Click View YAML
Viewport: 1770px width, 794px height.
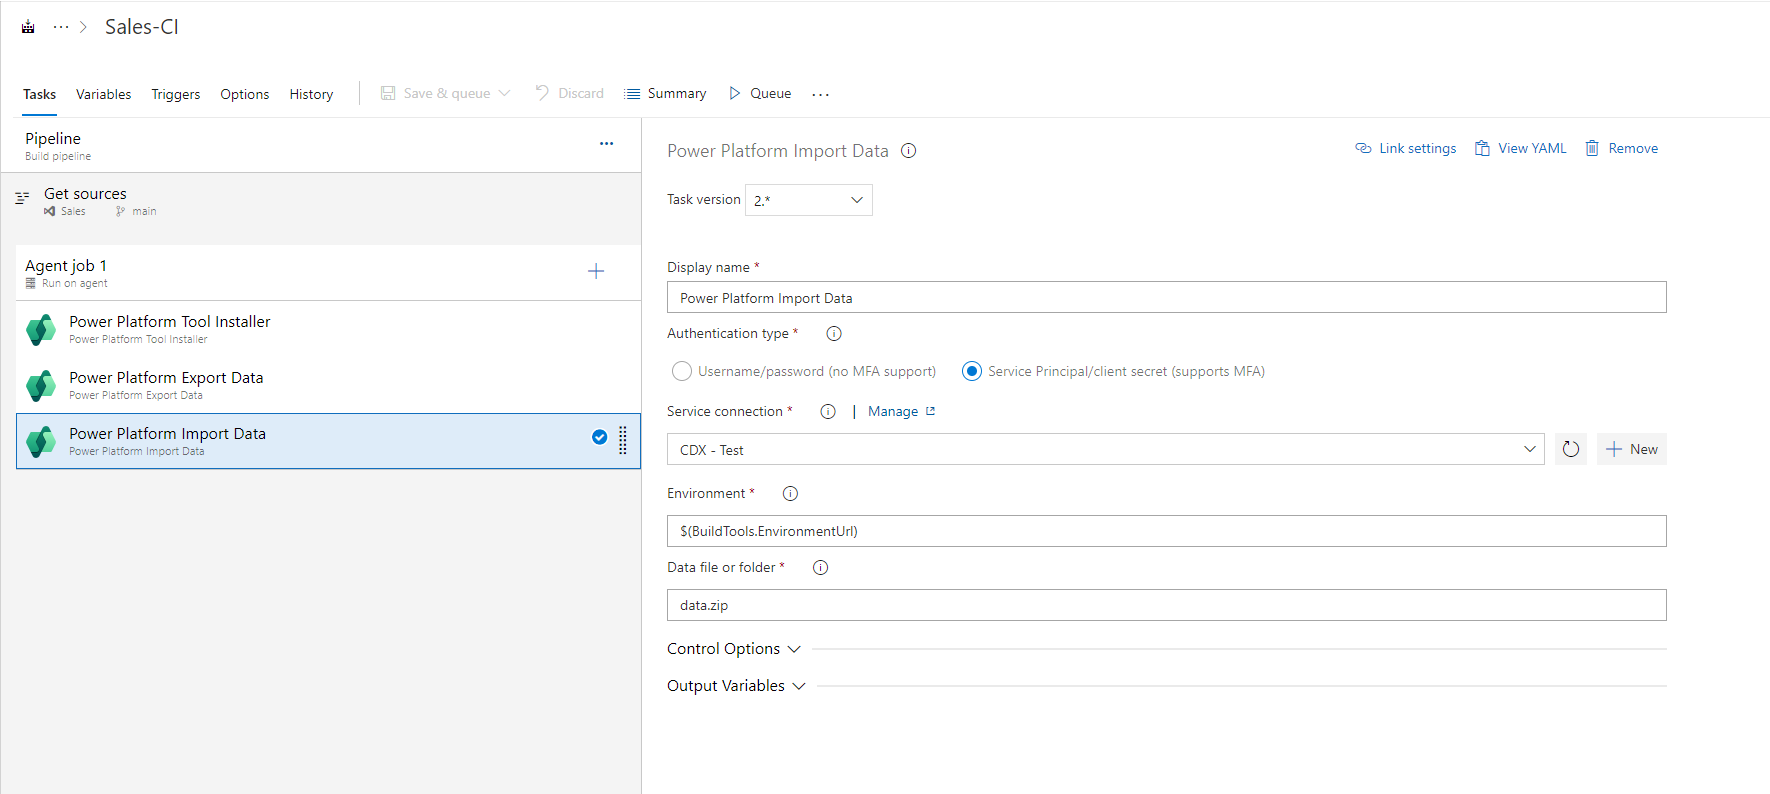click(x=1521, y=149)
